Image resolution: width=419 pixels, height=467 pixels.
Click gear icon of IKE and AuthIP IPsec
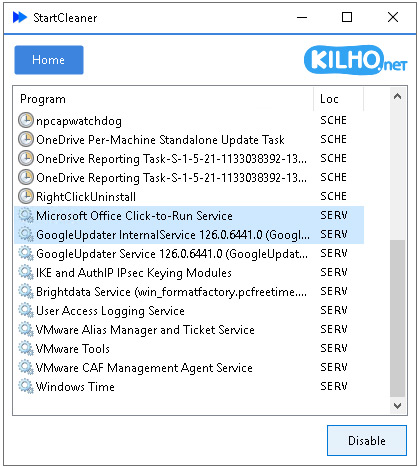click(26, 272)
